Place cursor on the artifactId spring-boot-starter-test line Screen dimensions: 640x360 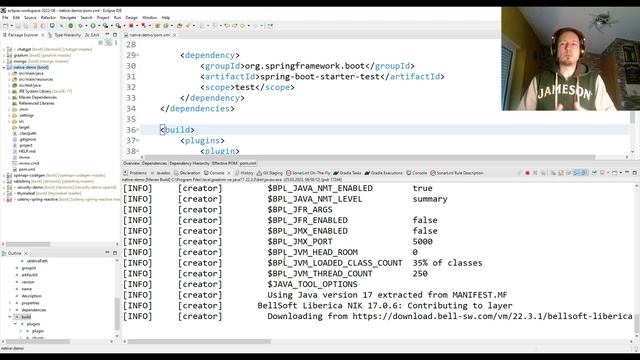322,77
